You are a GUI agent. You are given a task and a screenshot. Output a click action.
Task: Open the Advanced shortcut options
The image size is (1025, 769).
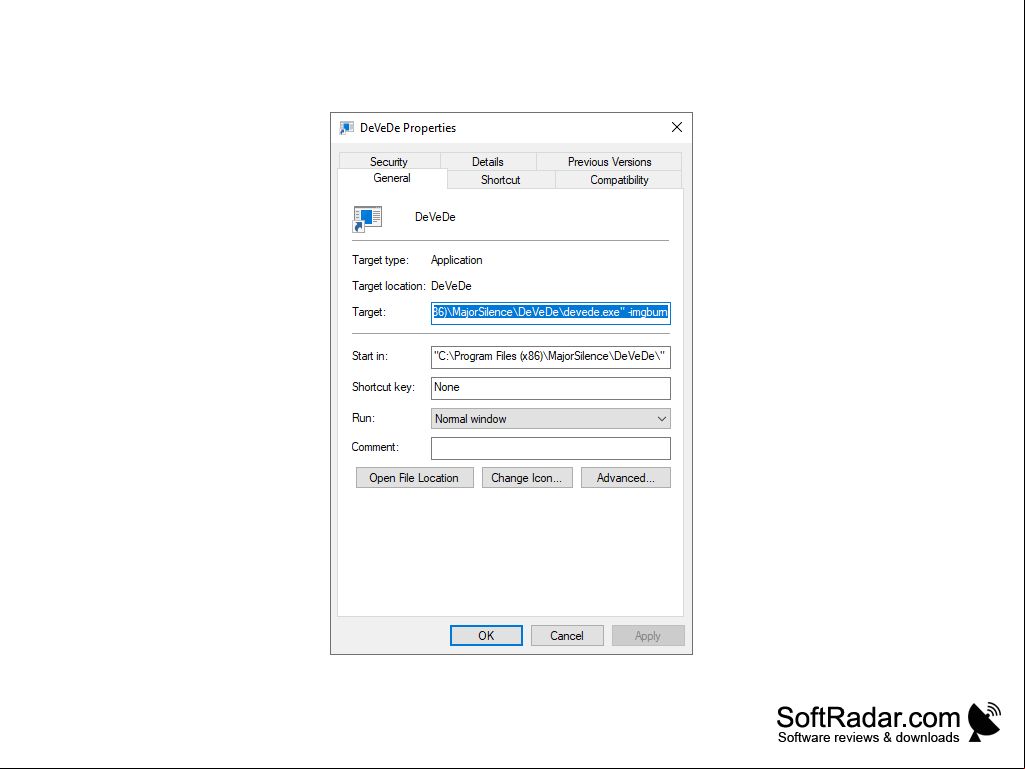pos(626,478)
